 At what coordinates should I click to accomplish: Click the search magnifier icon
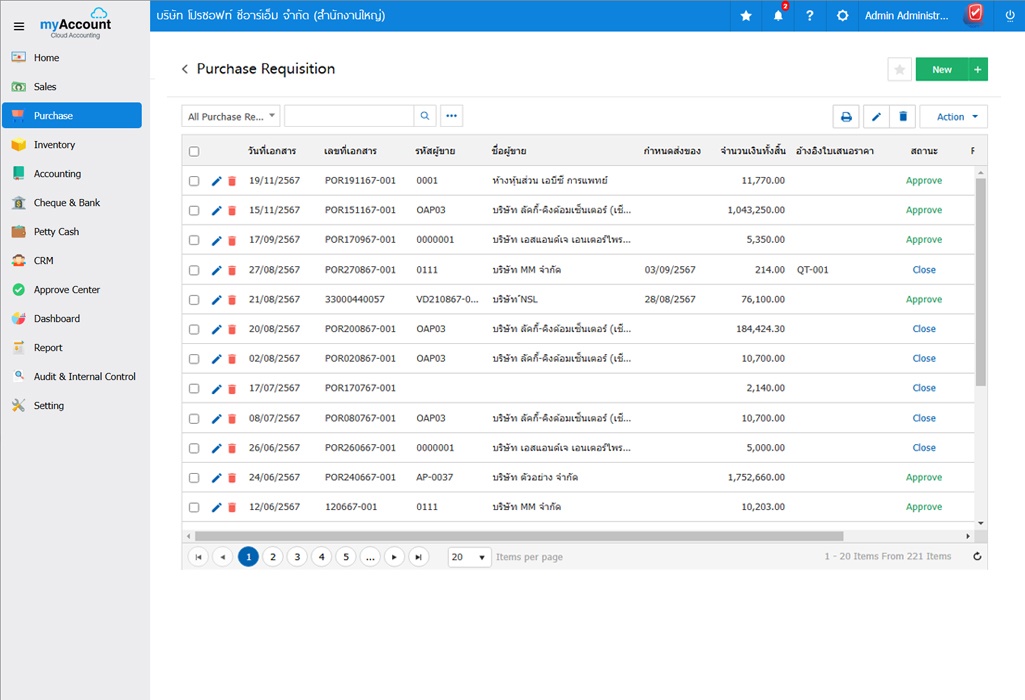pyautogui.click(x=425, y=116)
